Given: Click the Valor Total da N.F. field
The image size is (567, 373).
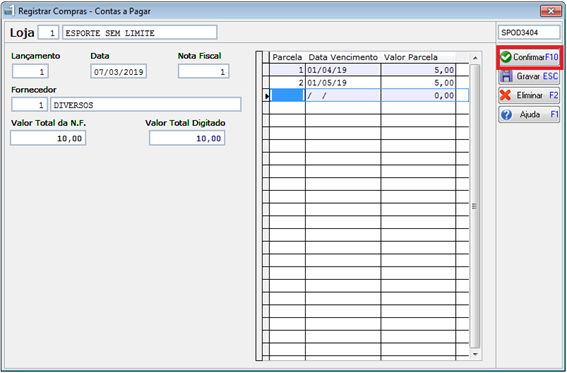Looking at the screenshot, I should (x=48, y=138).
